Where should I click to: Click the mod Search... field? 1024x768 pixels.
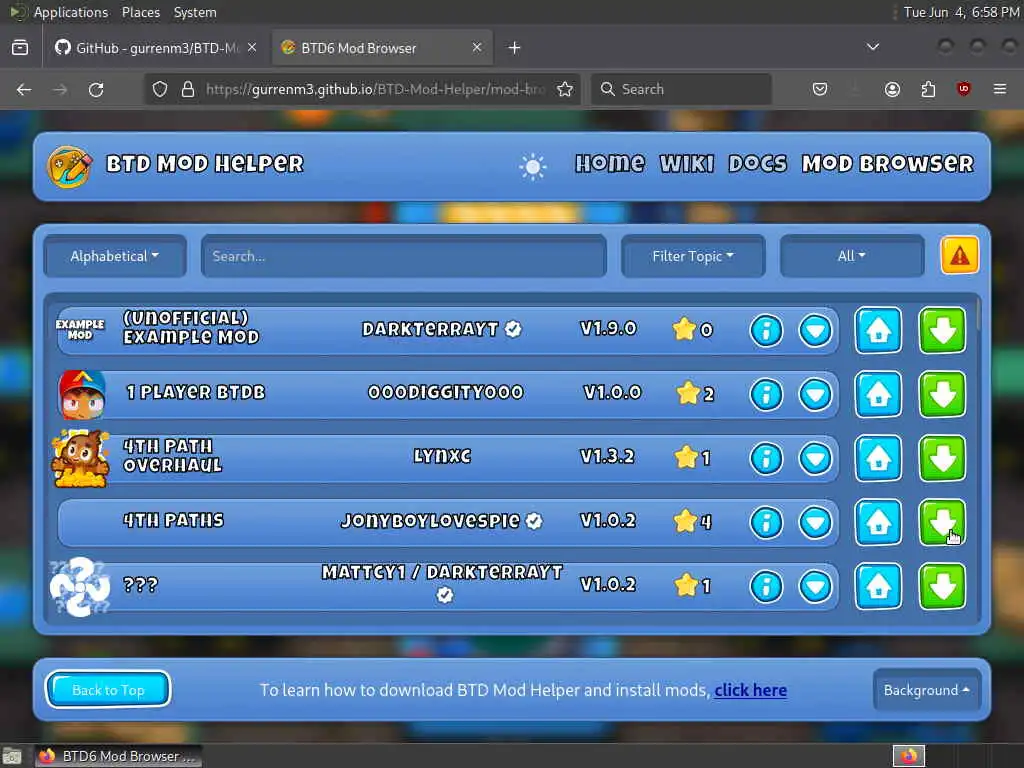tap(404, 256)
